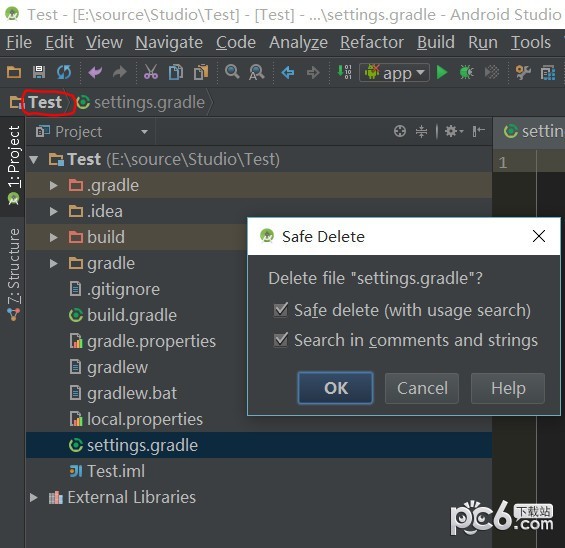Hide the Project tool window icon
The height and width of the screenshot is (548, 565).
(479, 131)
